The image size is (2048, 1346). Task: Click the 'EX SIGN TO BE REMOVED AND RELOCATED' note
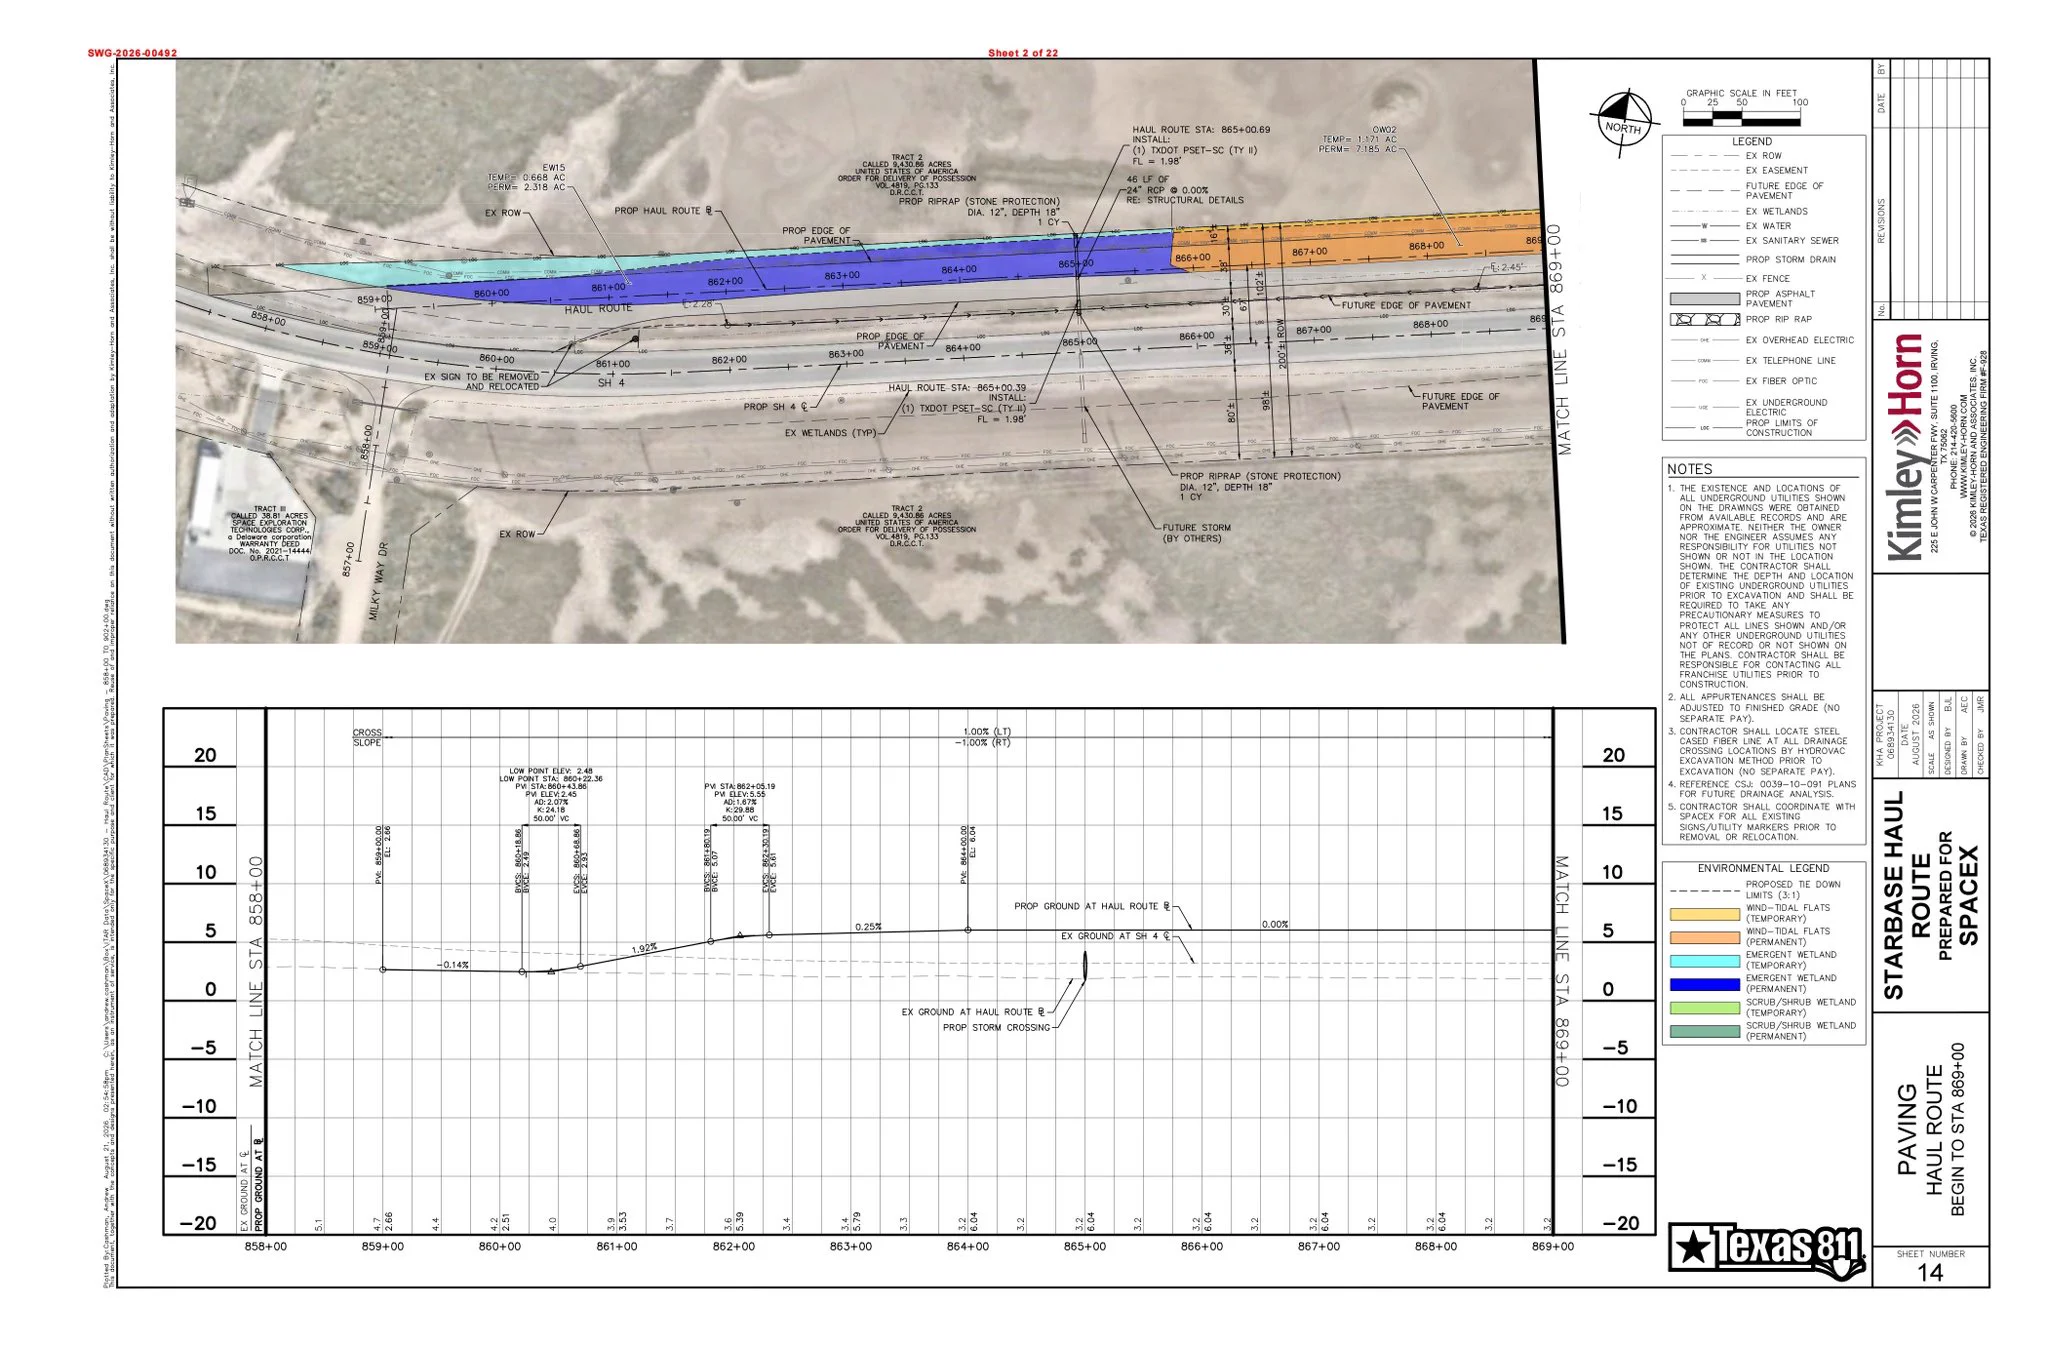pyautogui.click(x=482, y=382)
